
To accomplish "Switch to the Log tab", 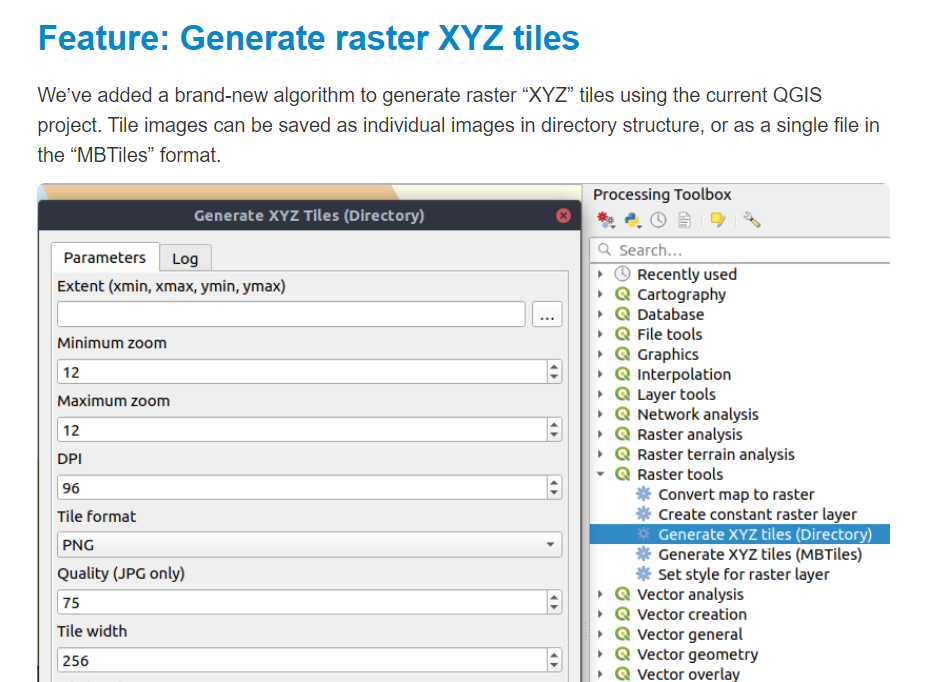I will coord(185,259).
